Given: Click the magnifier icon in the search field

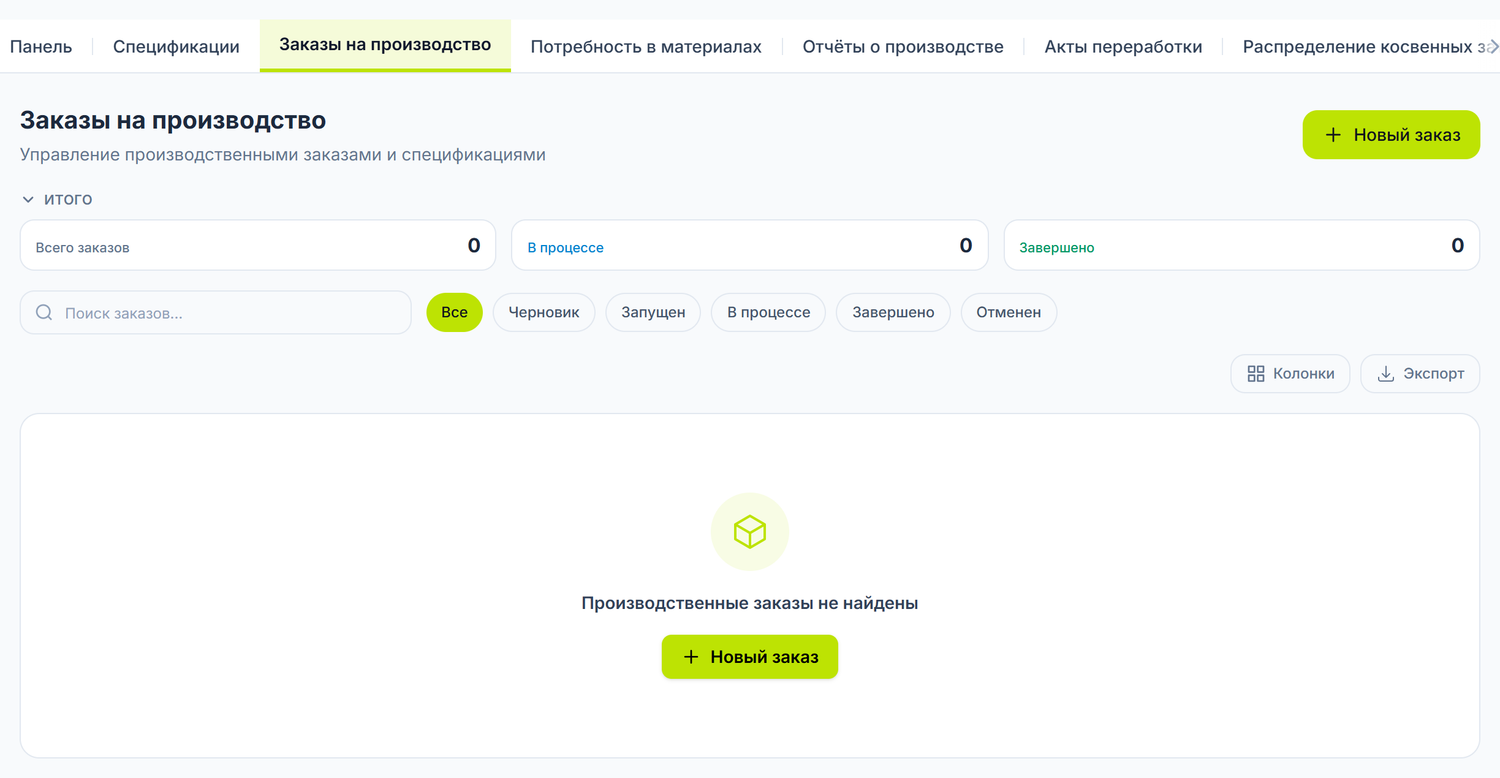Looking at the screenshot, I should click(44, 313).
